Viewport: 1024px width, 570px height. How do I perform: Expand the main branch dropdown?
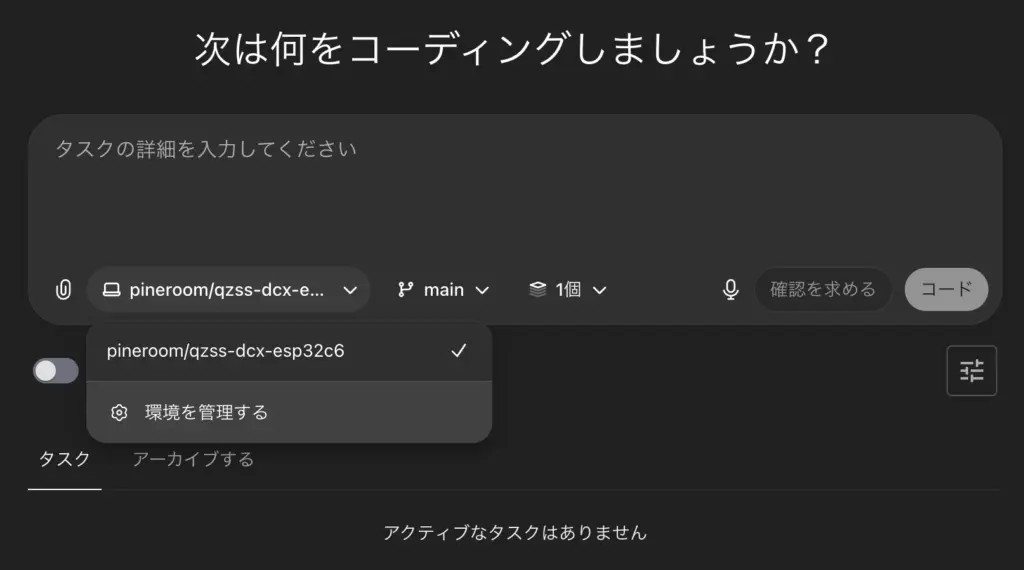click(444, 290)
